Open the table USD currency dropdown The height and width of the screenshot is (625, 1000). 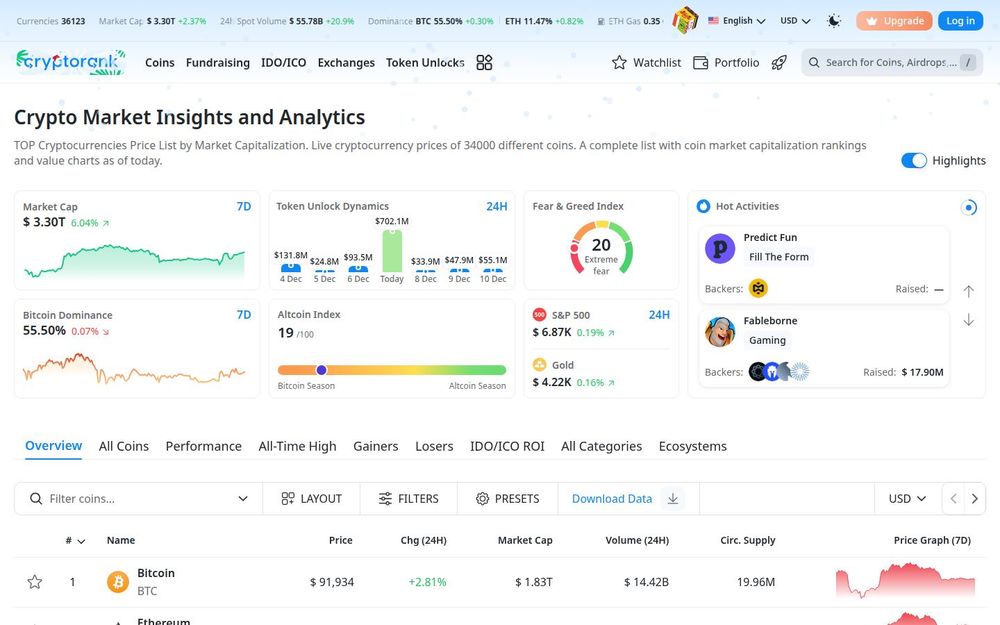[907, 499]
